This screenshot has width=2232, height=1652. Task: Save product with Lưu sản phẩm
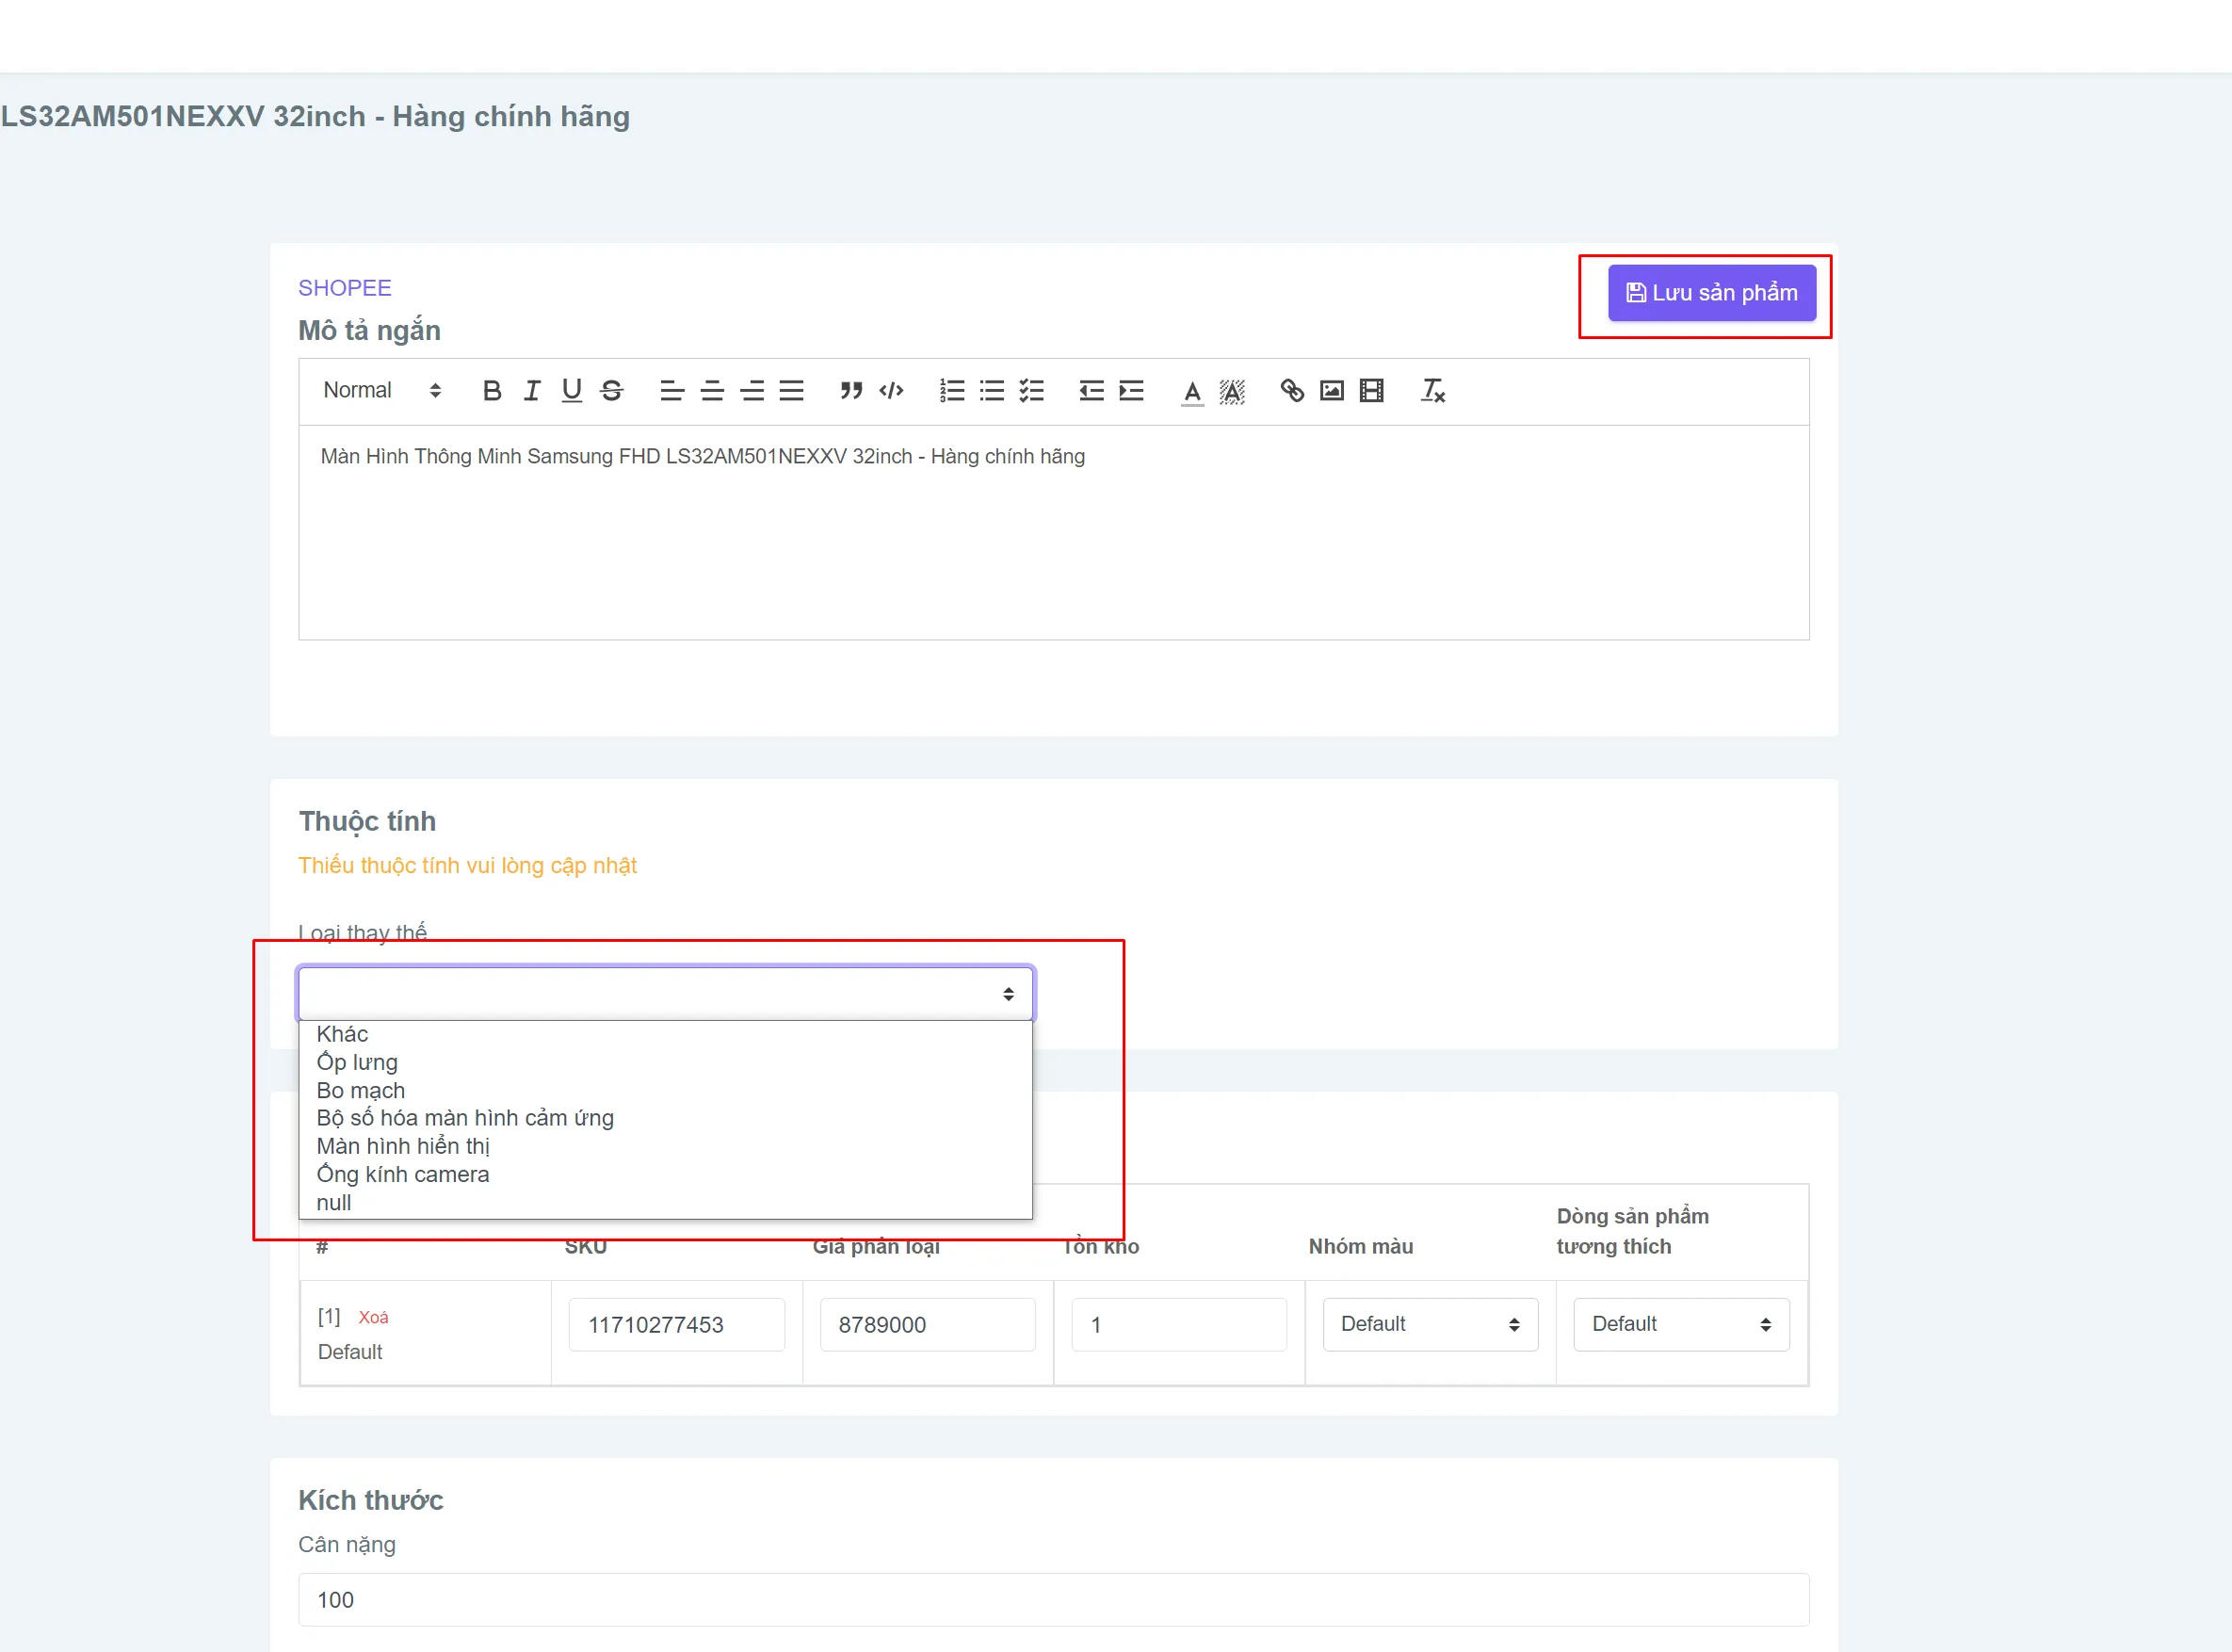pos(1712,293)
